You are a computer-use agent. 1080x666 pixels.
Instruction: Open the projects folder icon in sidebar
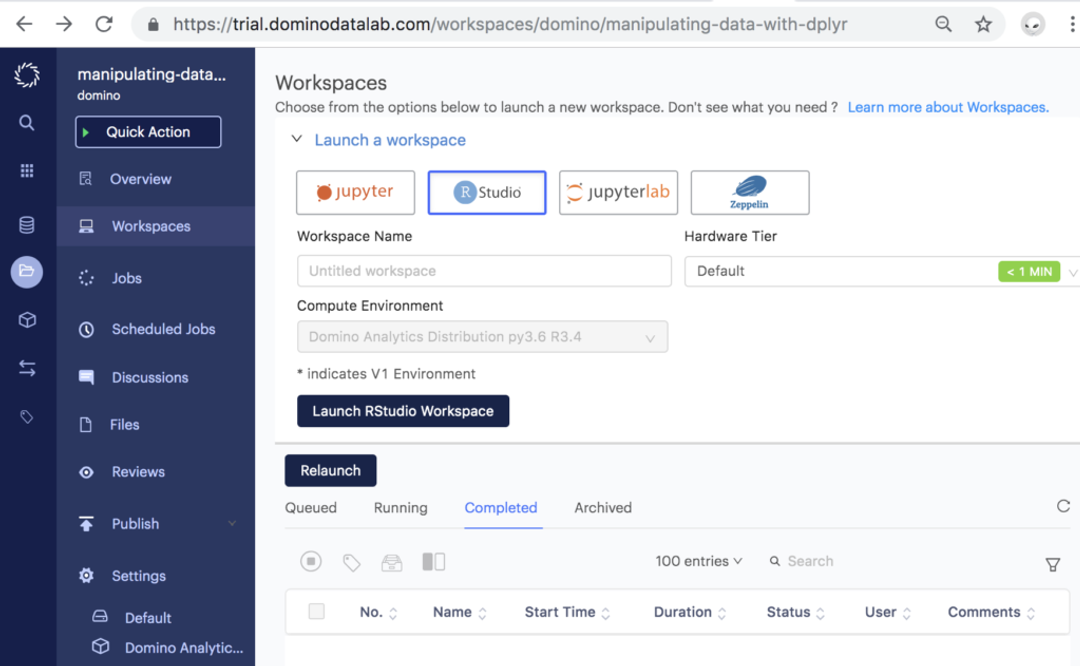pyautogui.click(x=26, y=272)
